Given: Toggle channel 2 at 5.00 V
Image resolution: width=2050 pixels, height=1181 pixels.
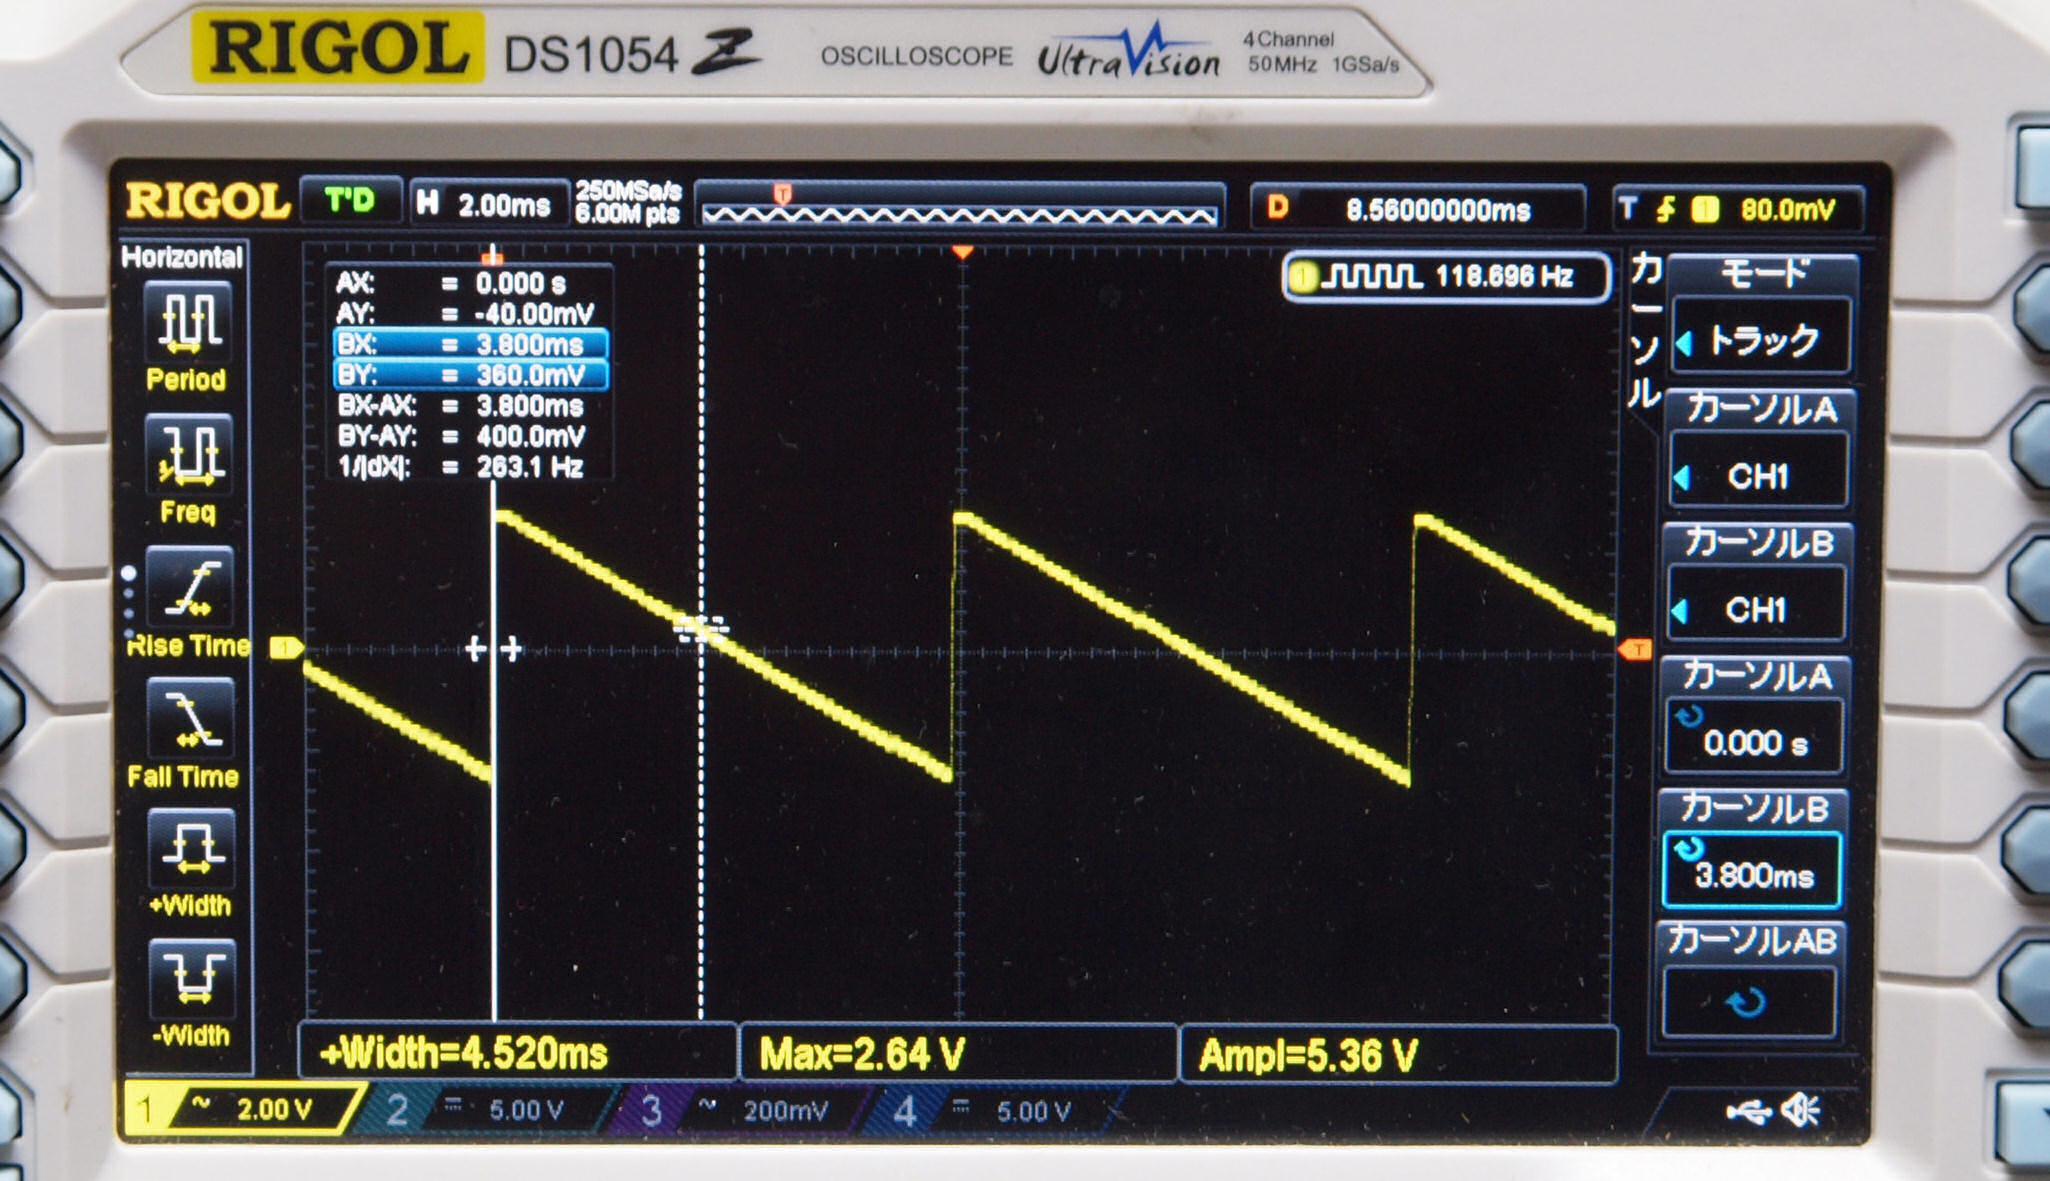Looking at the screenshot, I should [490, 1110].
